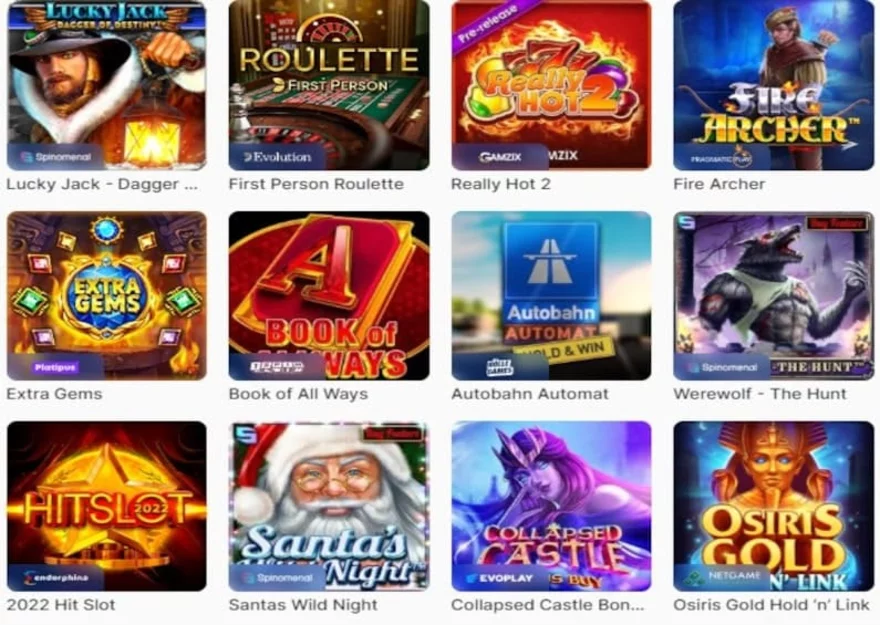Viewport: 880px width, 625px height.
Task: Open the Extra Gems game thumbnail
Action: [x=107, y=296]
